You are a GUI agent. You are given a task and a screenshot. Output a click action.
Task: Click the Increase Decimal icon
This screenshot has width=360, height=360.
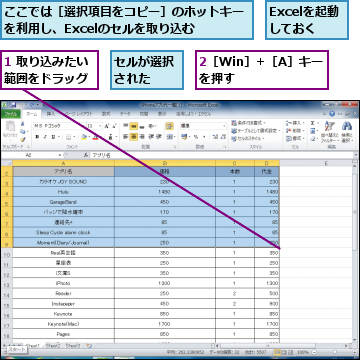tap(215, 137)
